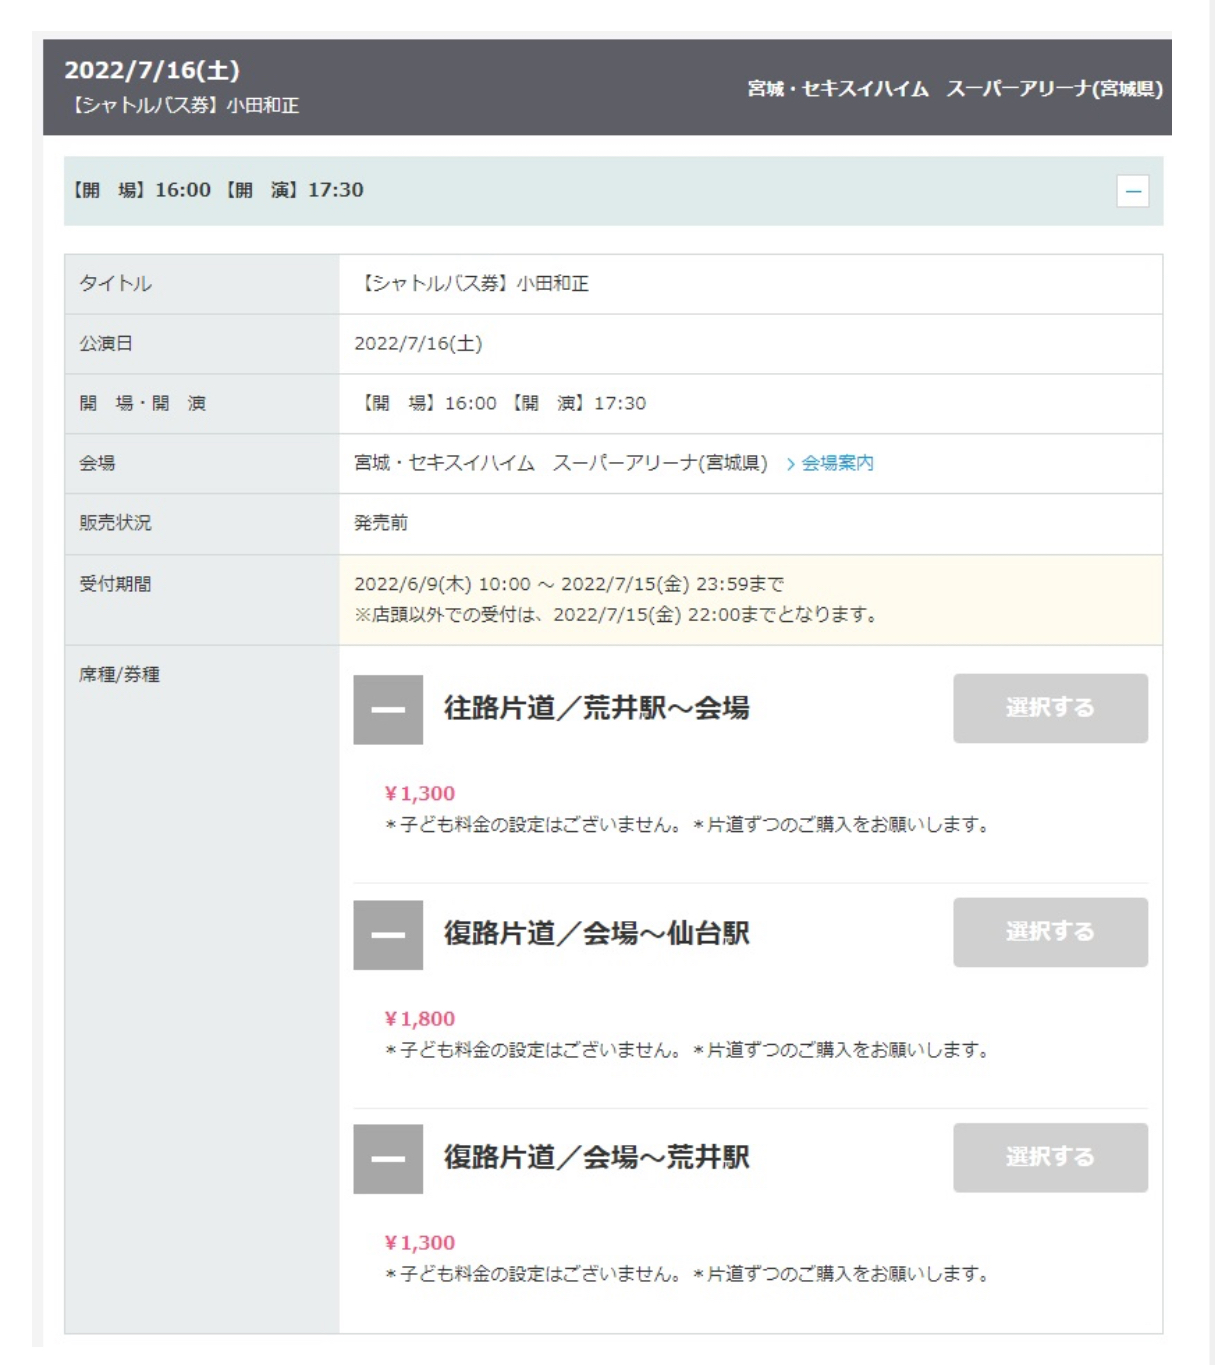Screen dimensions: 1215x1365
Task: Collapse the 復路片道／会場～仙台駅 ticket section
Action: [388, 935]
